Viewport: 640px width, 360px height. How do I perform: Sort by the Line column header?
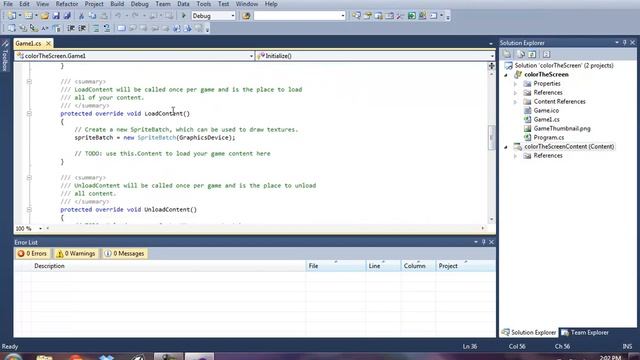coord(383,266)
